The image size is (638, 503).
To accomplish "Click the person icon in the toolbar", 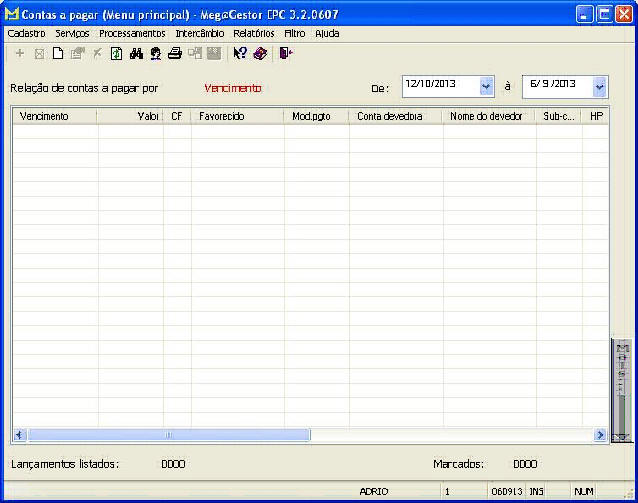I will 155,54.
